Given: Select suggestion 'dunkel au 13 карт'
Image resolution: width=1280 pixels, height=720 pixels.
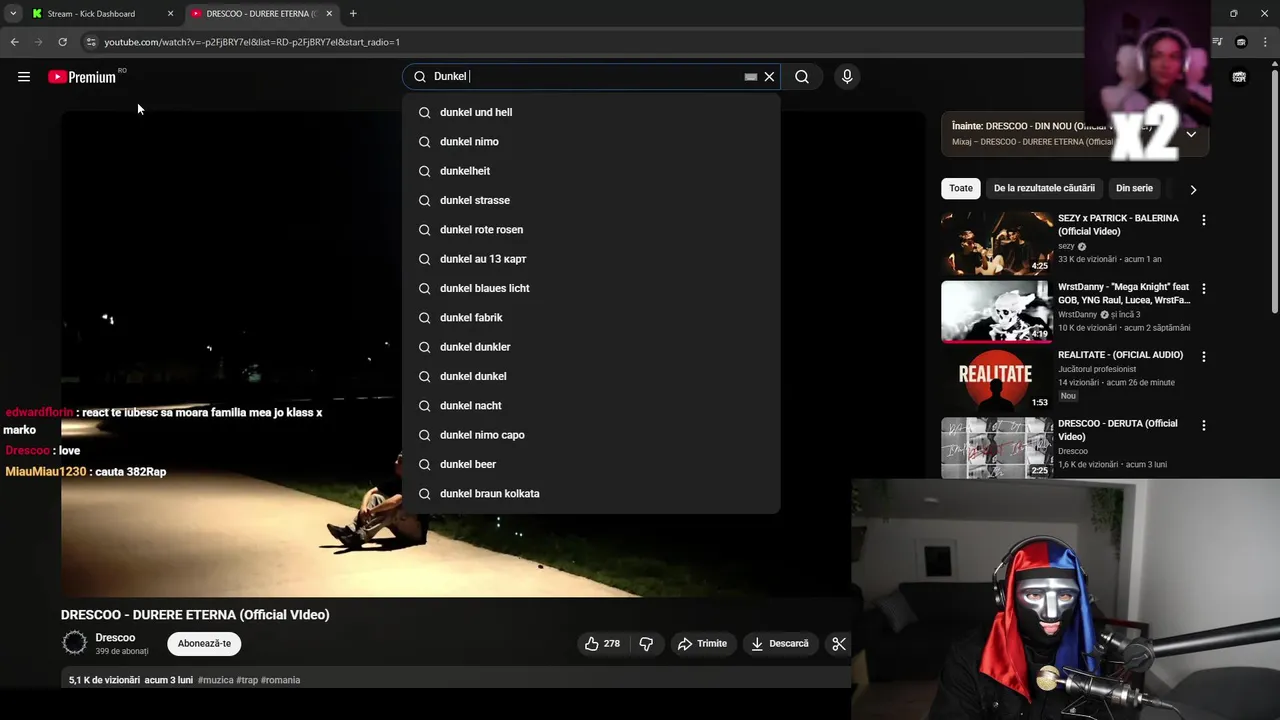Looking at the screenshot, I should point(591,259).
